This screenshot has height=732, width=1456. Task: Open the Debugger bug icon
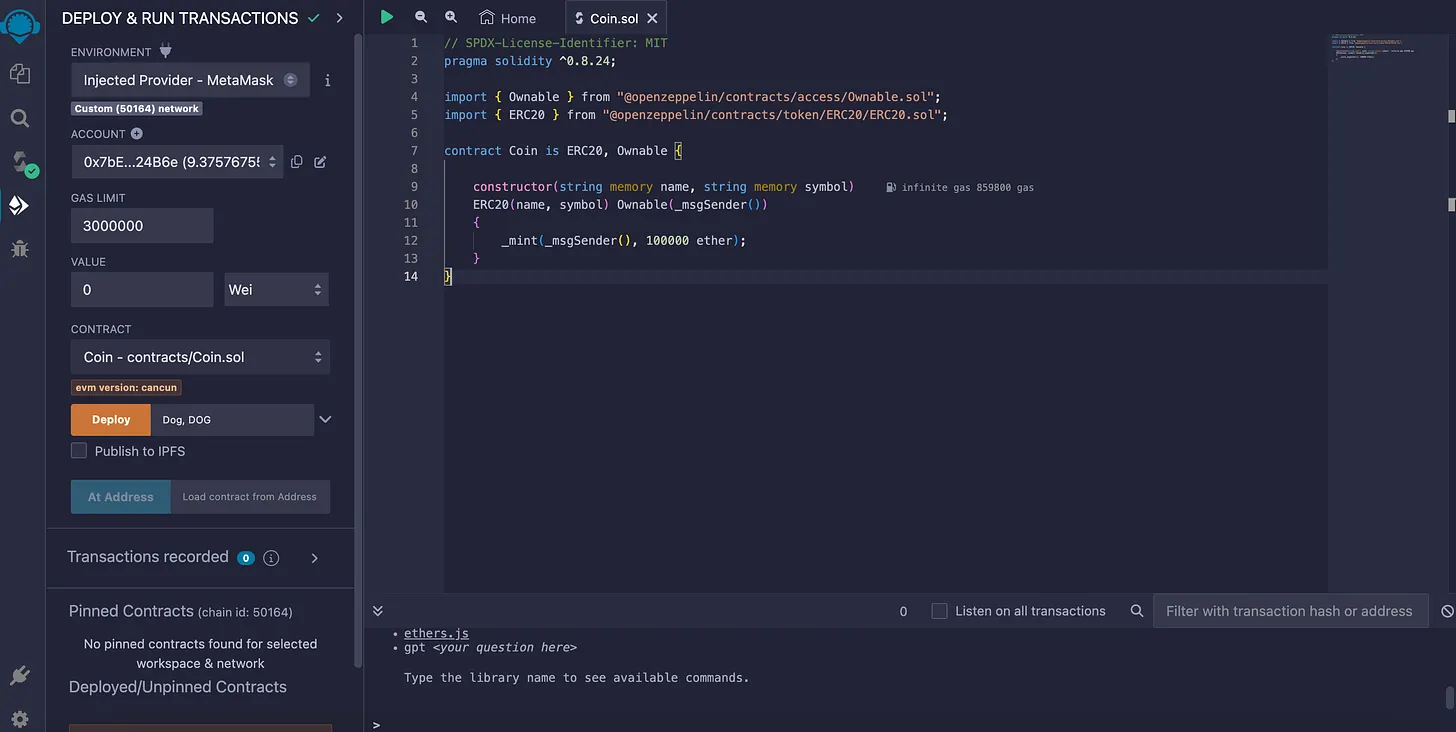pos(20,249)
